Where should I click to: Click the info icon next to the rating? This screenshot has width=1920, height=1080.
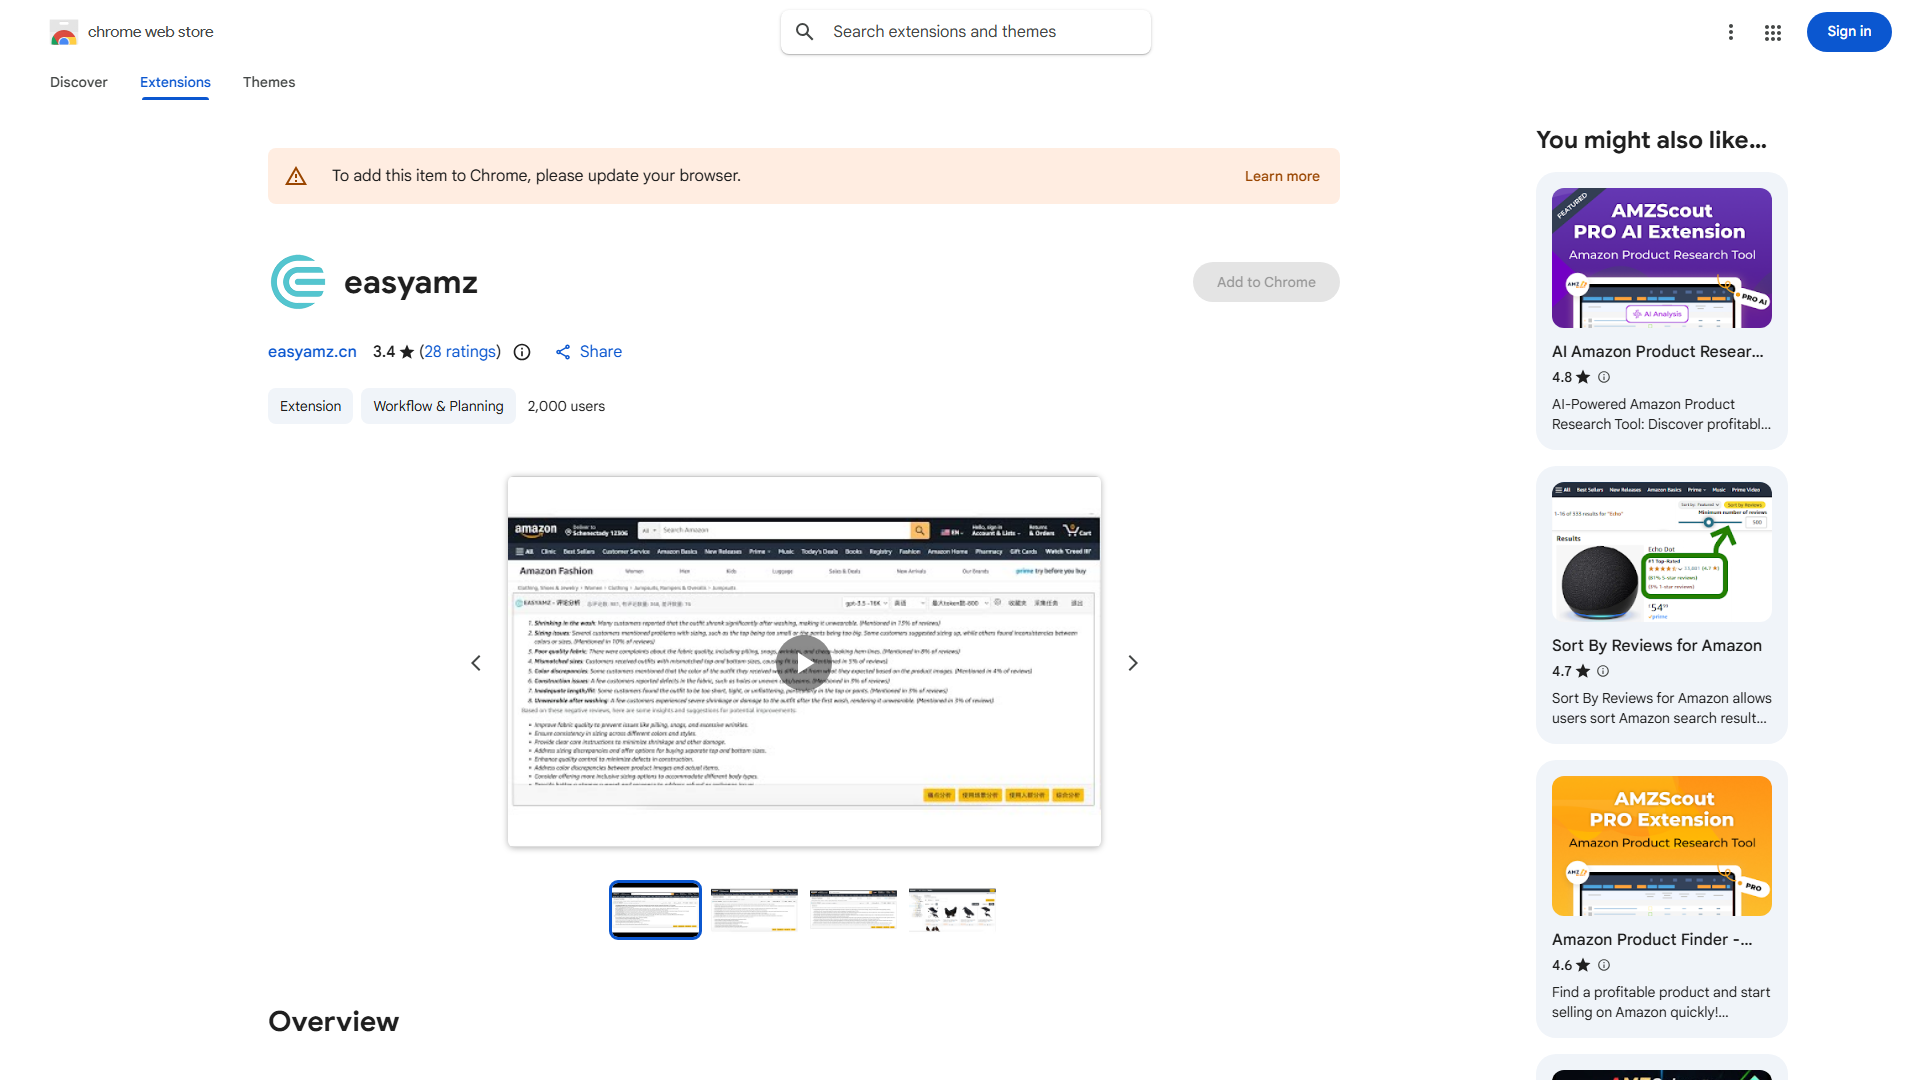[521, 352]
